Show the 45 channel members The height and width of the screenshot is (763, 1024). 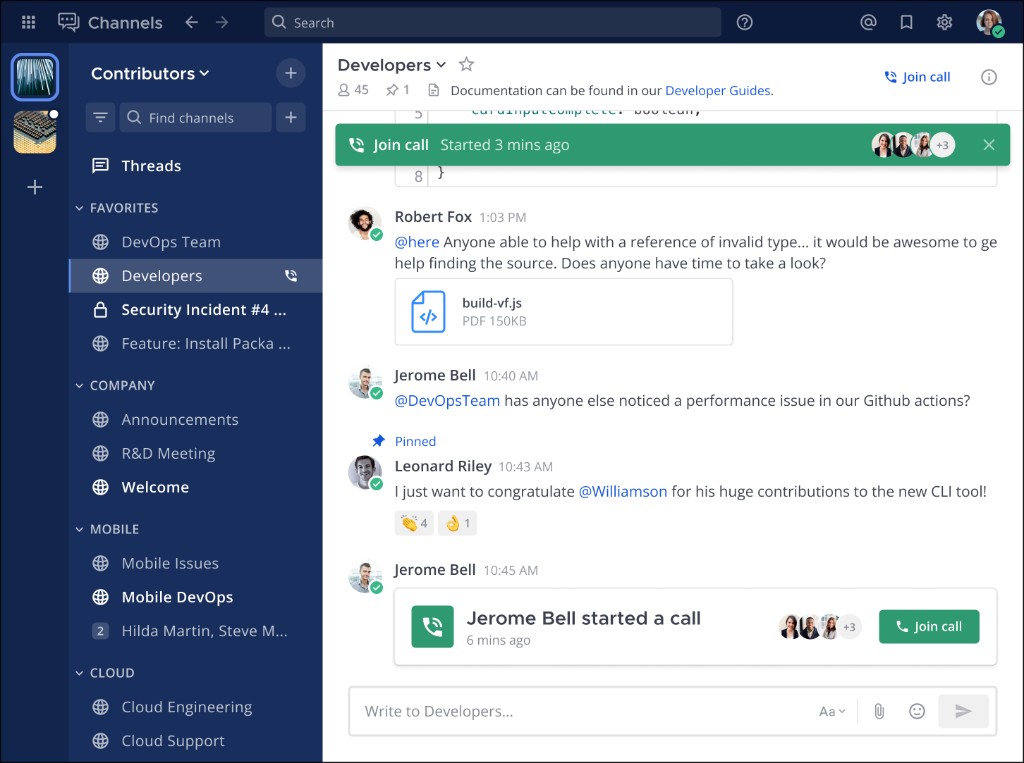click(x=353, y=90)
